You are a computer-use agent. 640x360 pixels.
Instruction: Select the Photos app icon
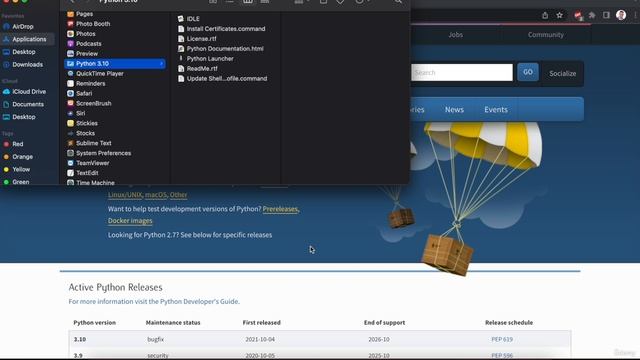coord(70,33)
